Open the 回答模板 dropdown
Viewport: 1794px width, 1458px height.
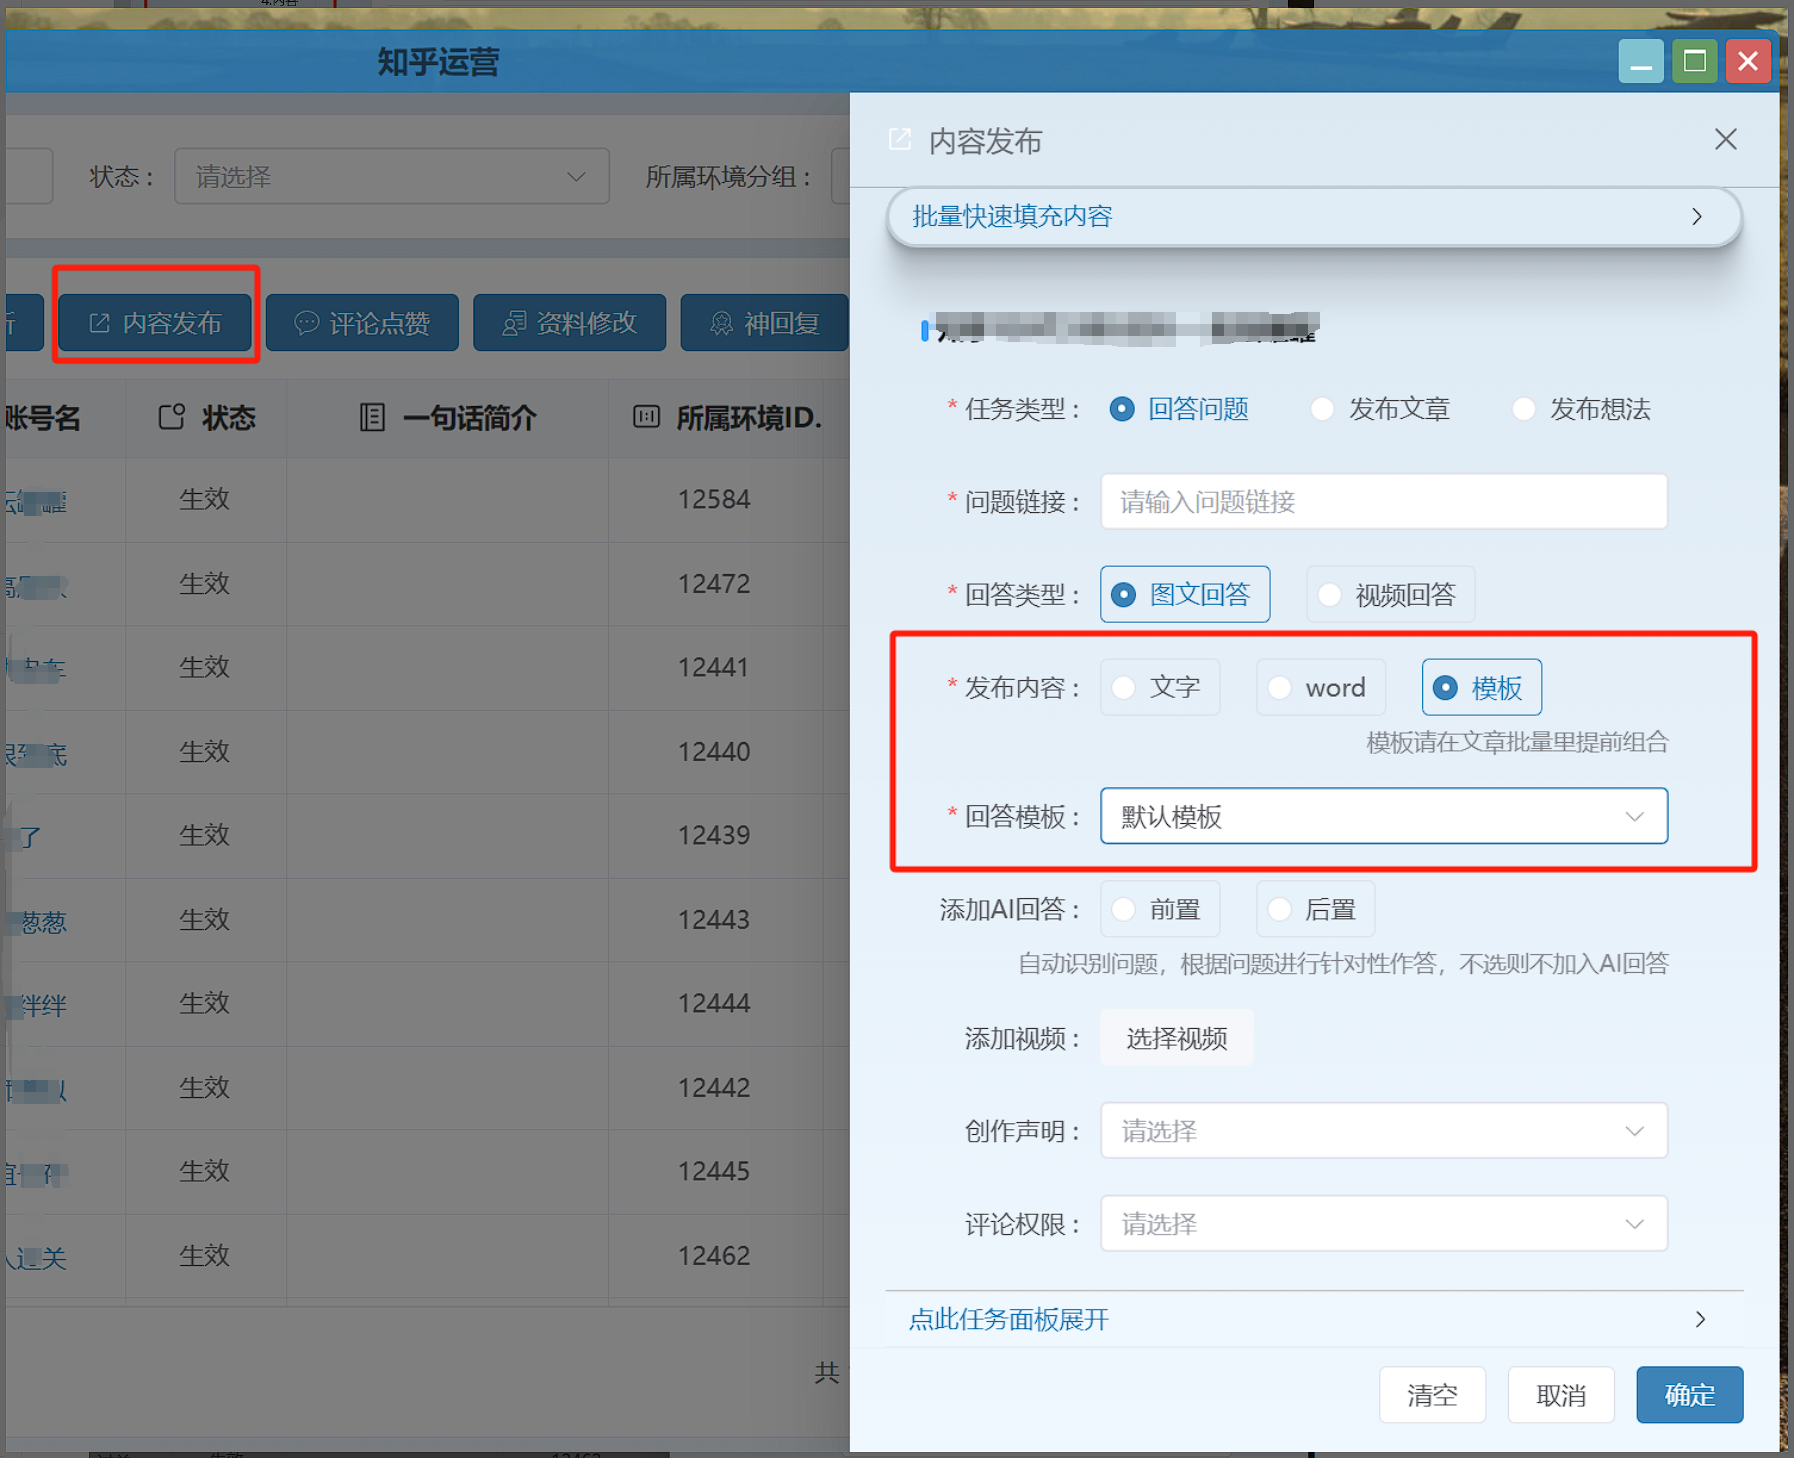click(x=1384, y=816)
